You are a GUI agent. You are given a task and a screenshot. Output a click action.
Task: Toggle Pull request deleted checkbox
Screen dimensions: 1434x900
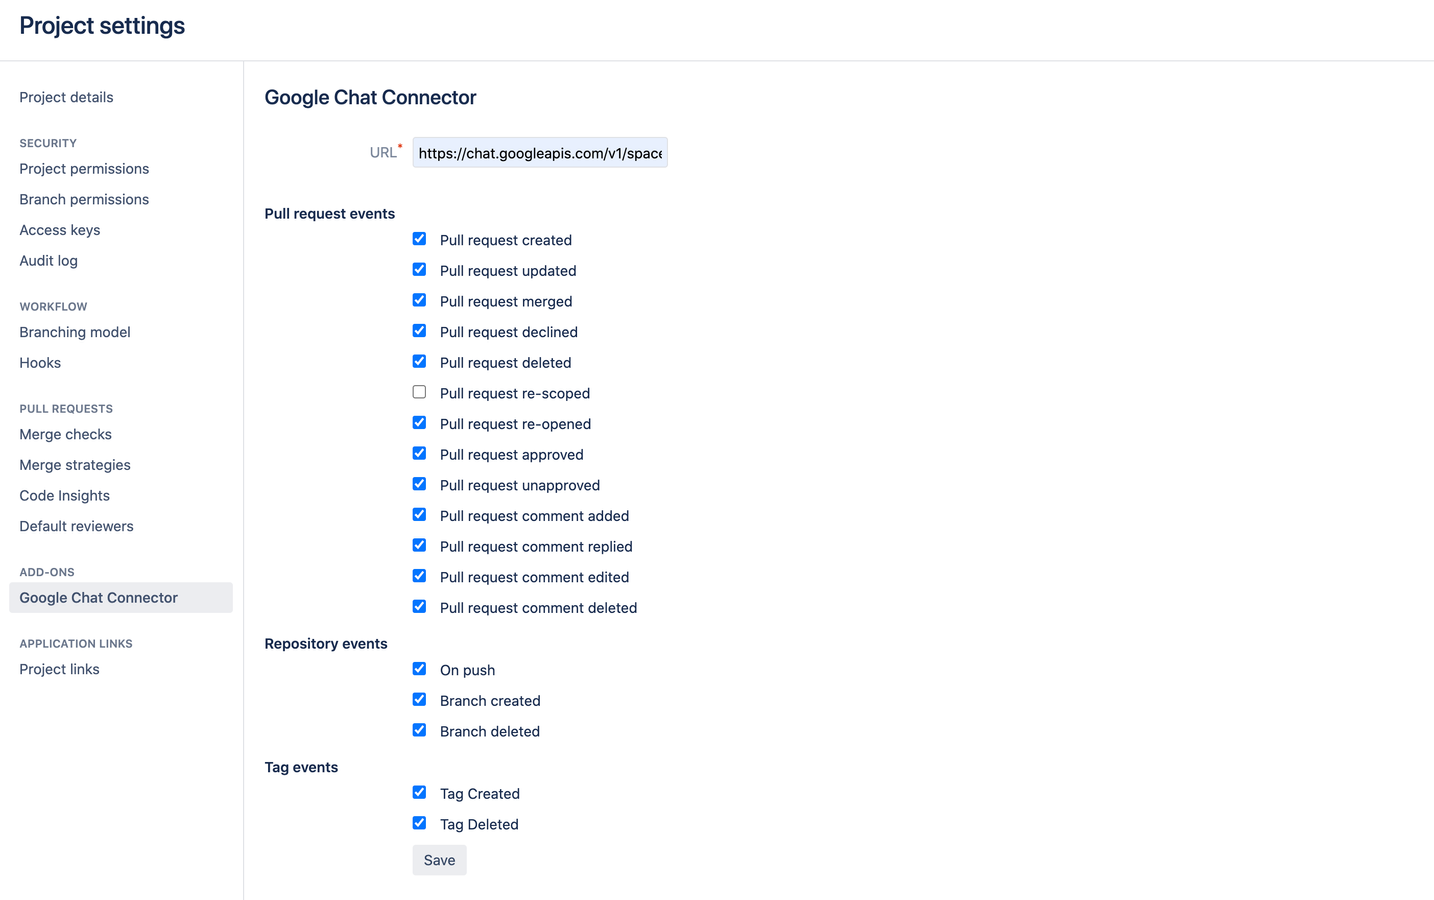click(x=419, y=362)
